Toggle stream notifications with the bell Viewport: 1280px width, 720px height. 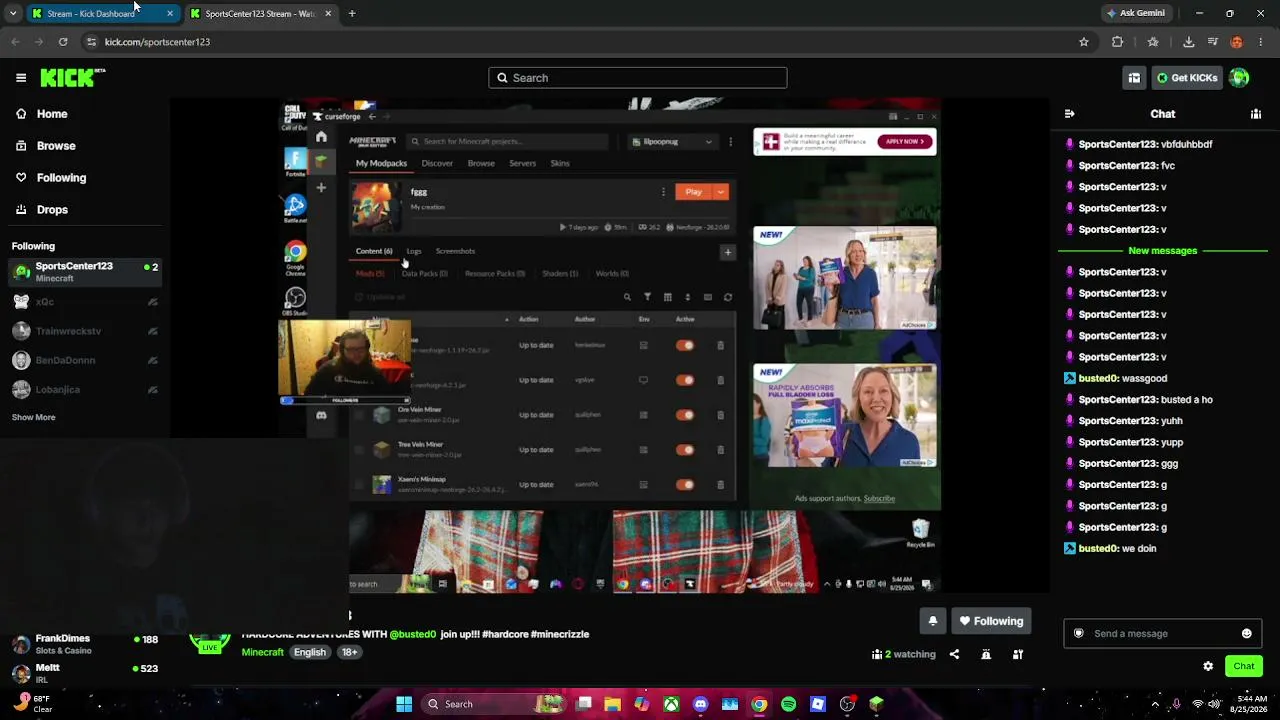[x=932, y=621]
